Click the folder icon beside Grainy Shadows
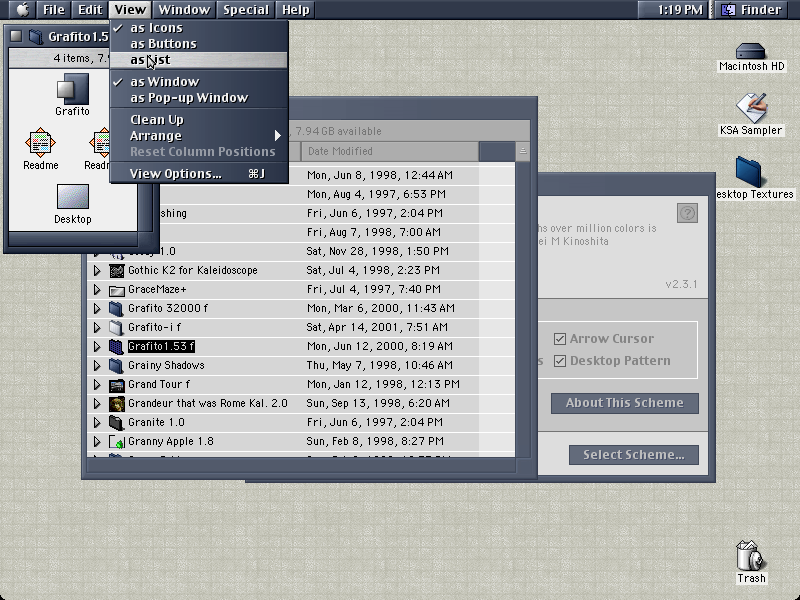The width and height of the screenshot is (800, 600). pos(117,365)
